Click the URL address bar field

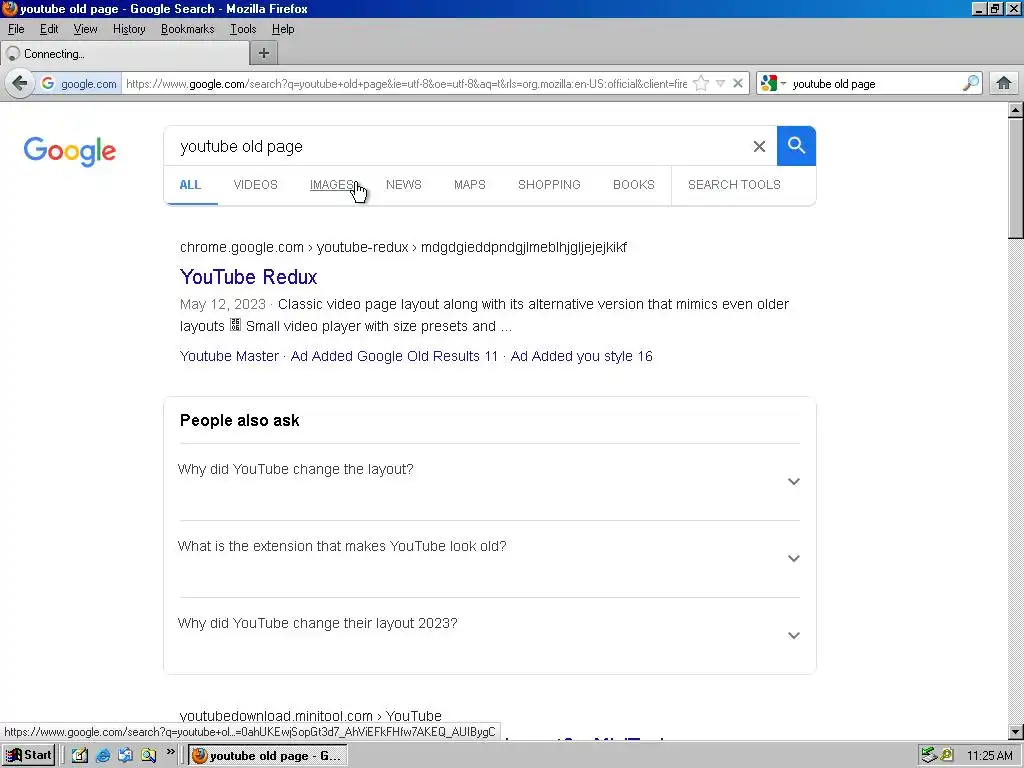[406, 84]
